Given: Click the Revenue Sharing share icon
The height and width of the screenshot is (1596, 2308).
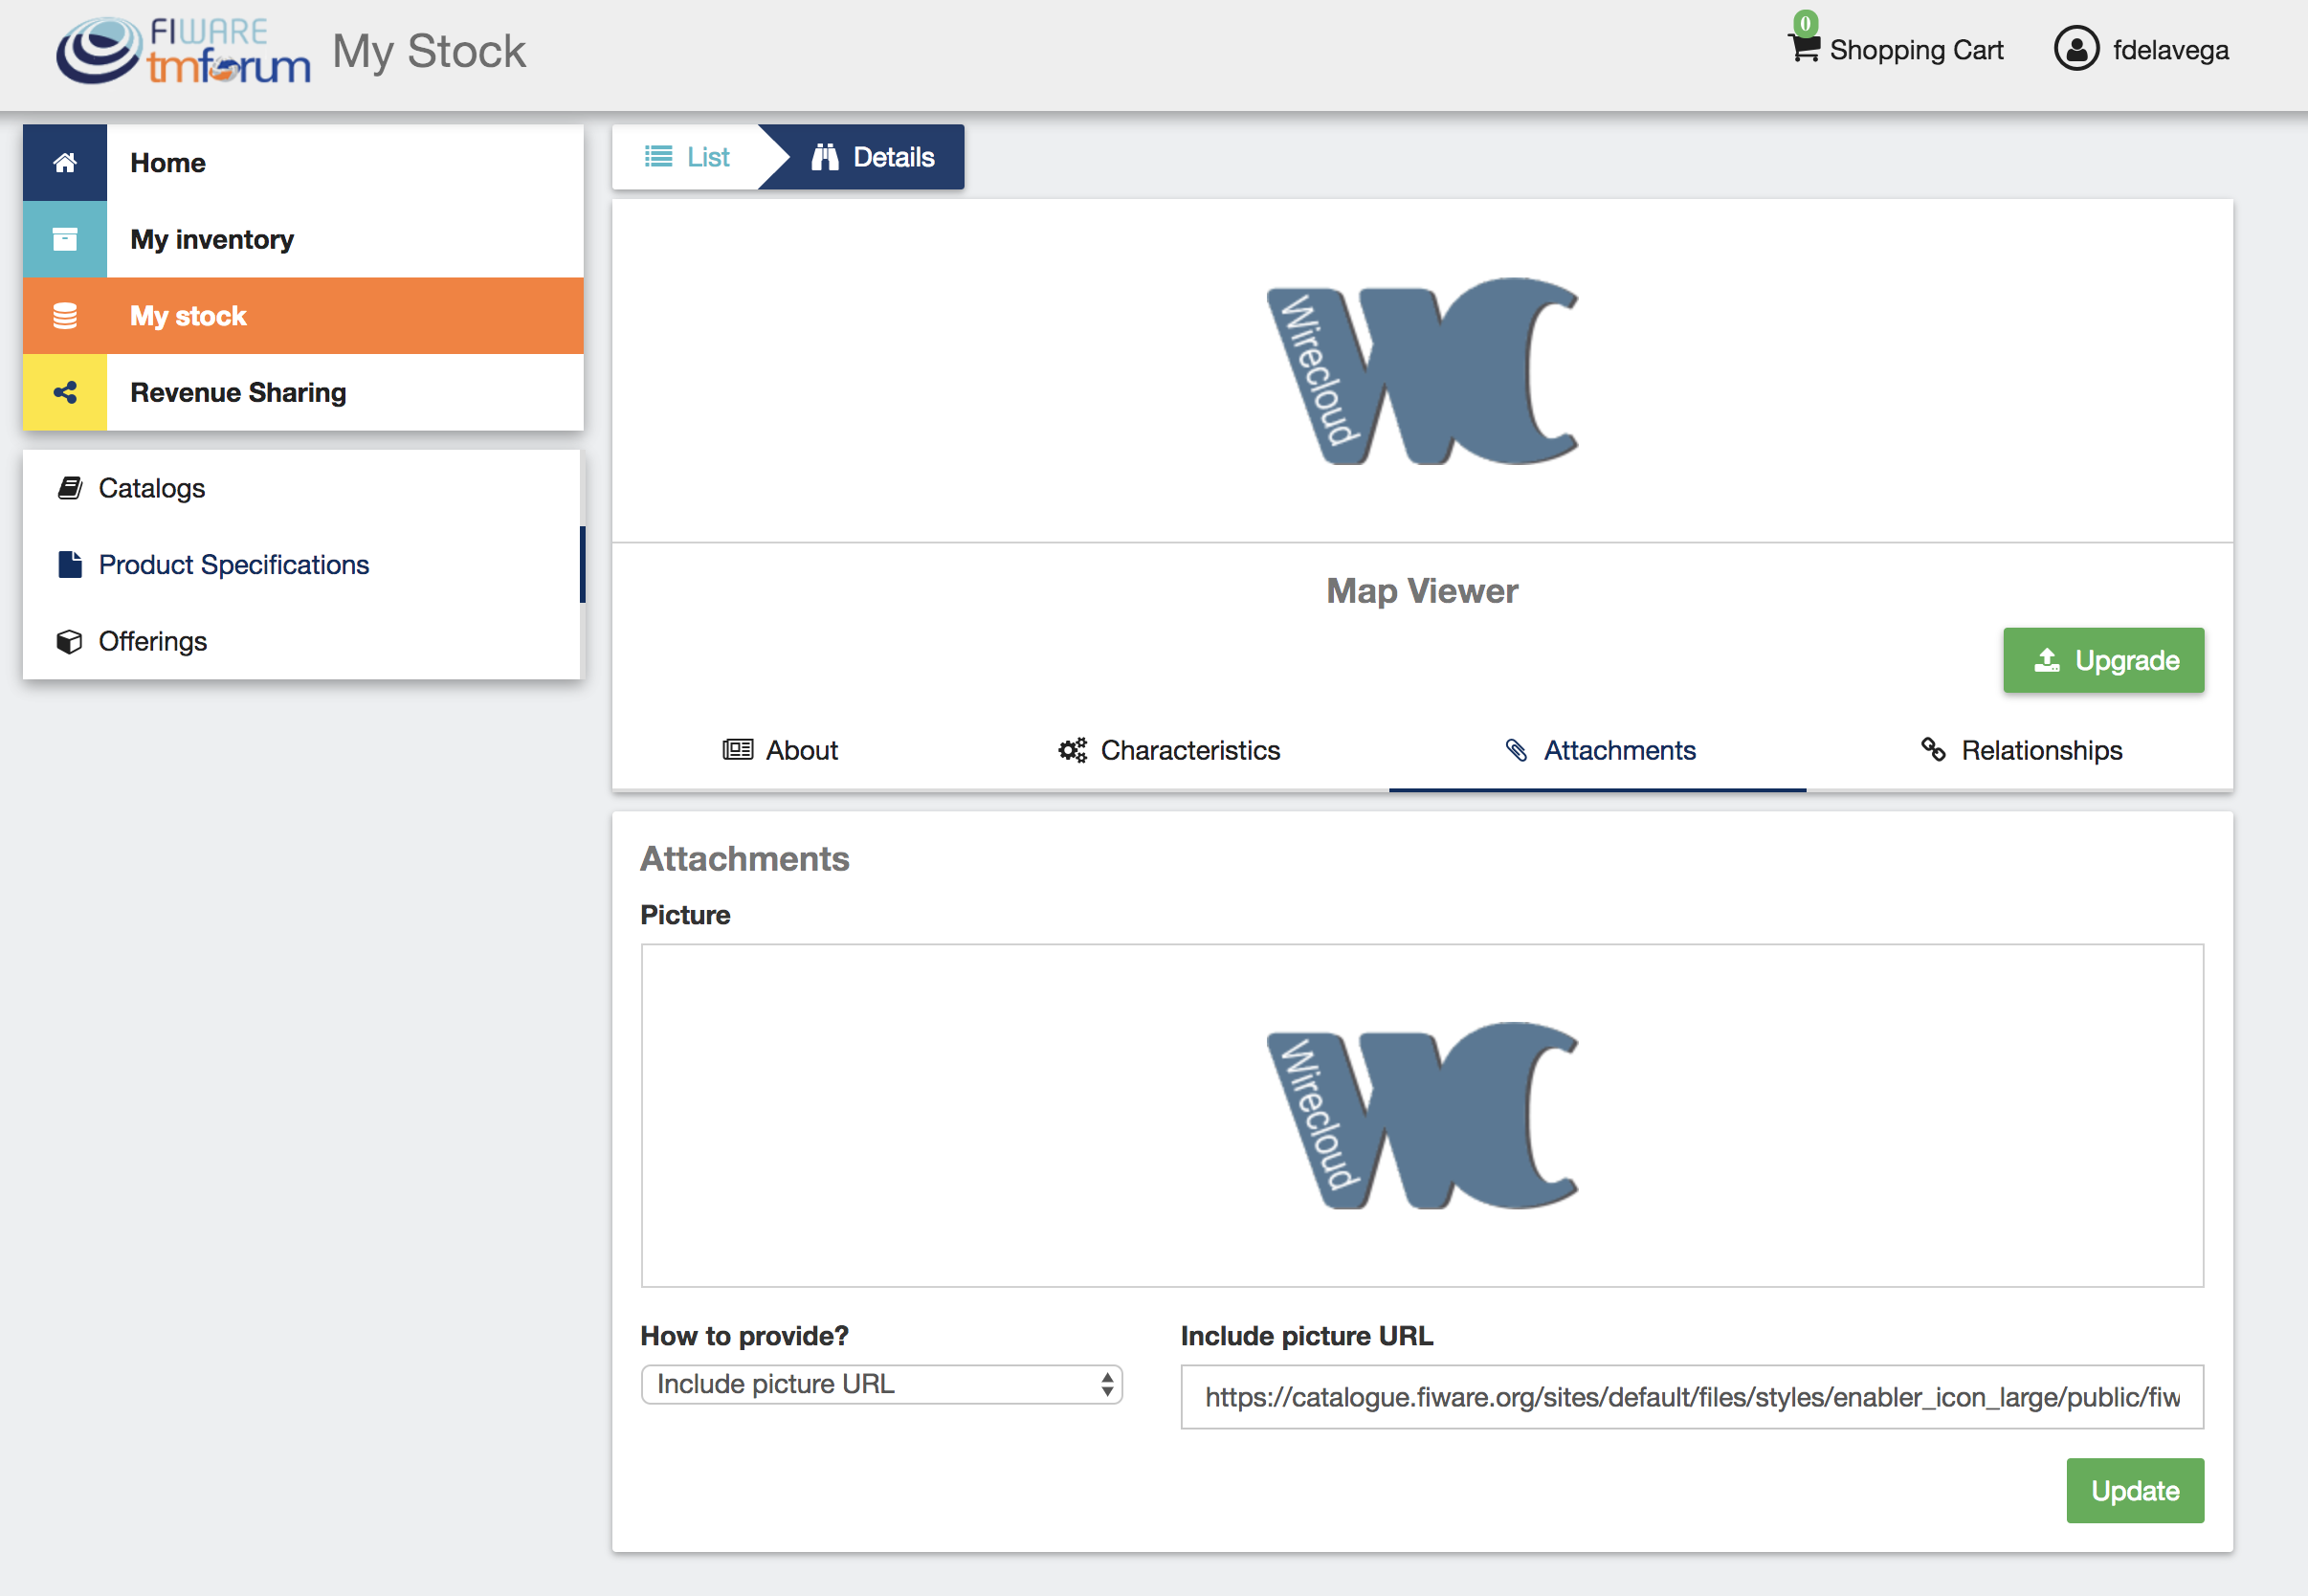Looking at the screenshot, I should pos(65,392).
